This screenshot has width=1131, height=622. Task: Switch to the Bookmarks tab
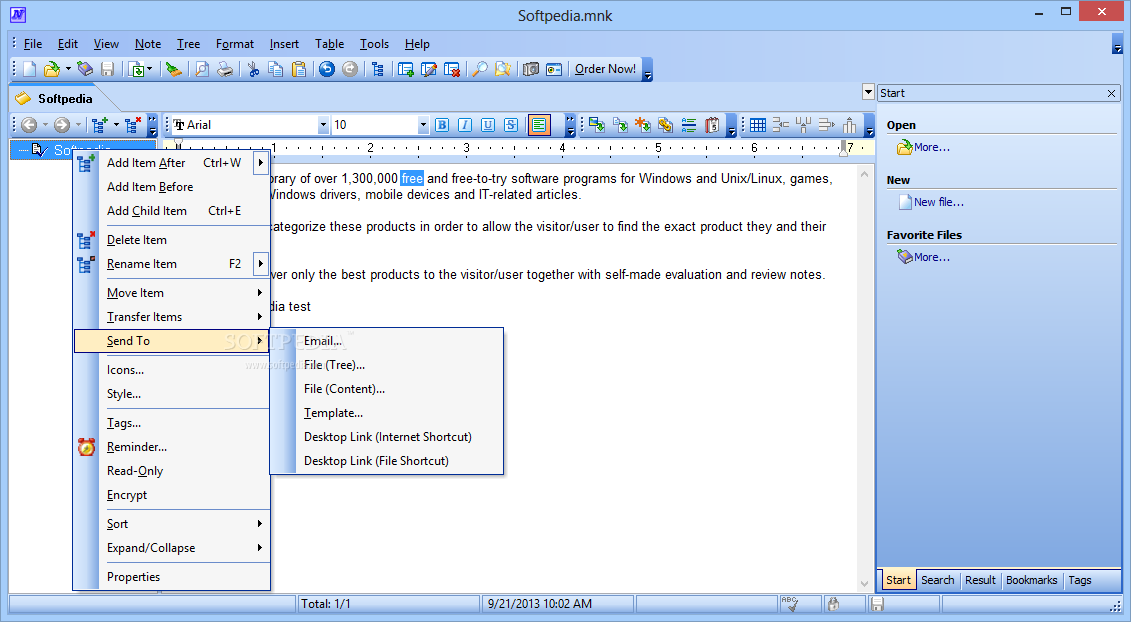pyautogui.click(x=1031, y=580)
